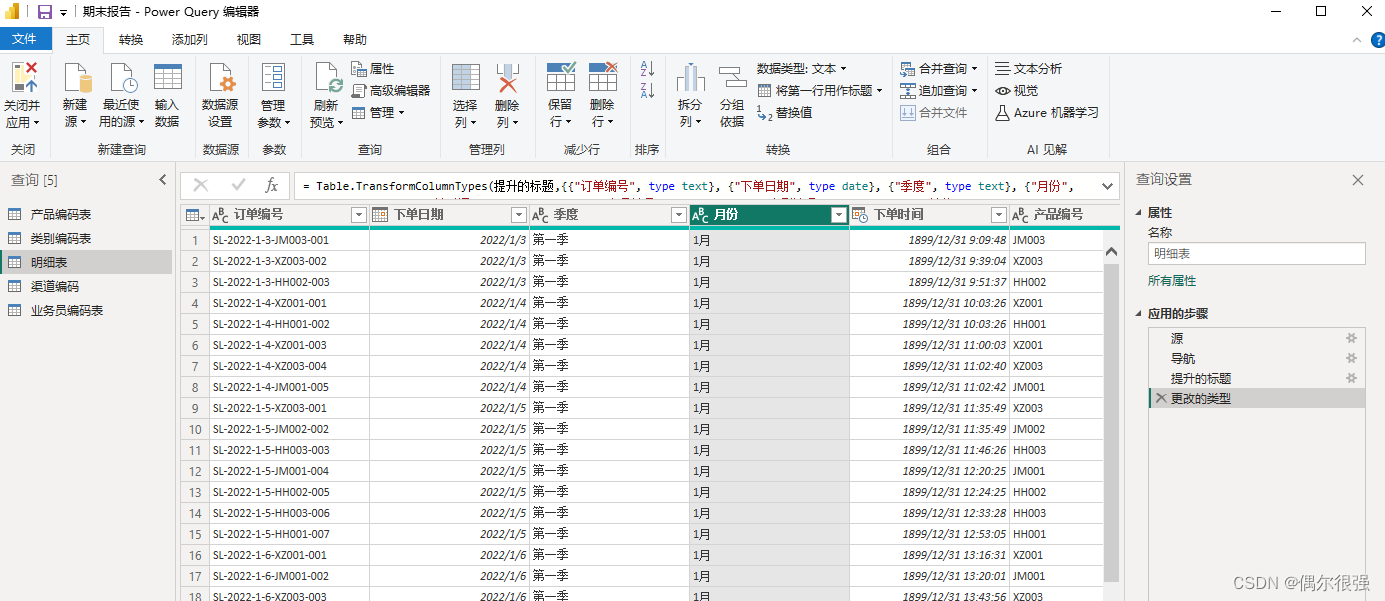Image resolution: width=1385 pixels, height=601 pixels.
Task: Click Manage Parameters (管理参数) icon
Action: coord(273,78)
